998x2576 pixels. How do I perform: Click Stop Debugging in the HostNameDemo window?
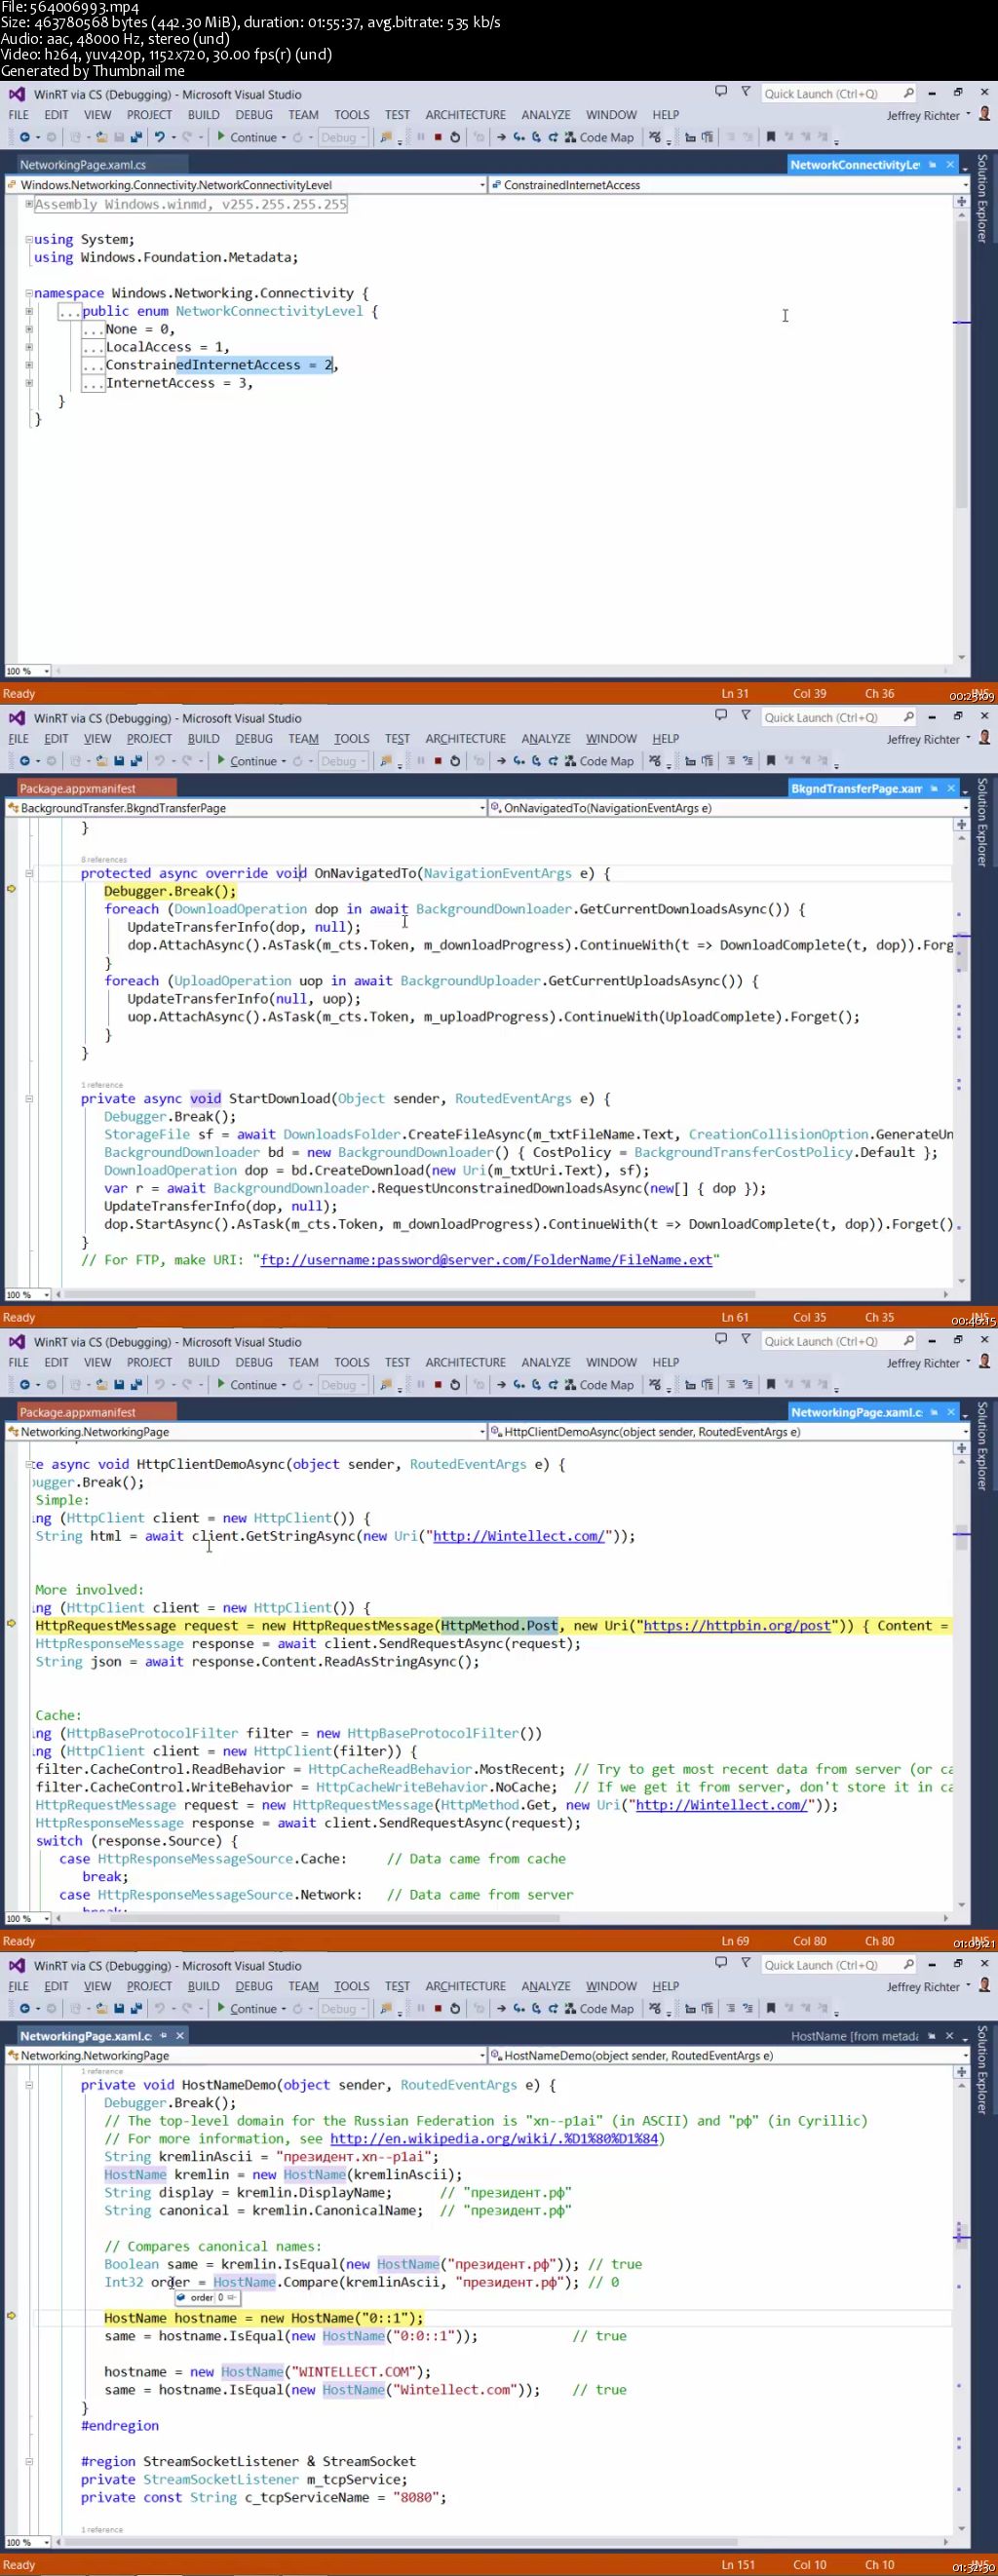click(x=438, y=2009)
